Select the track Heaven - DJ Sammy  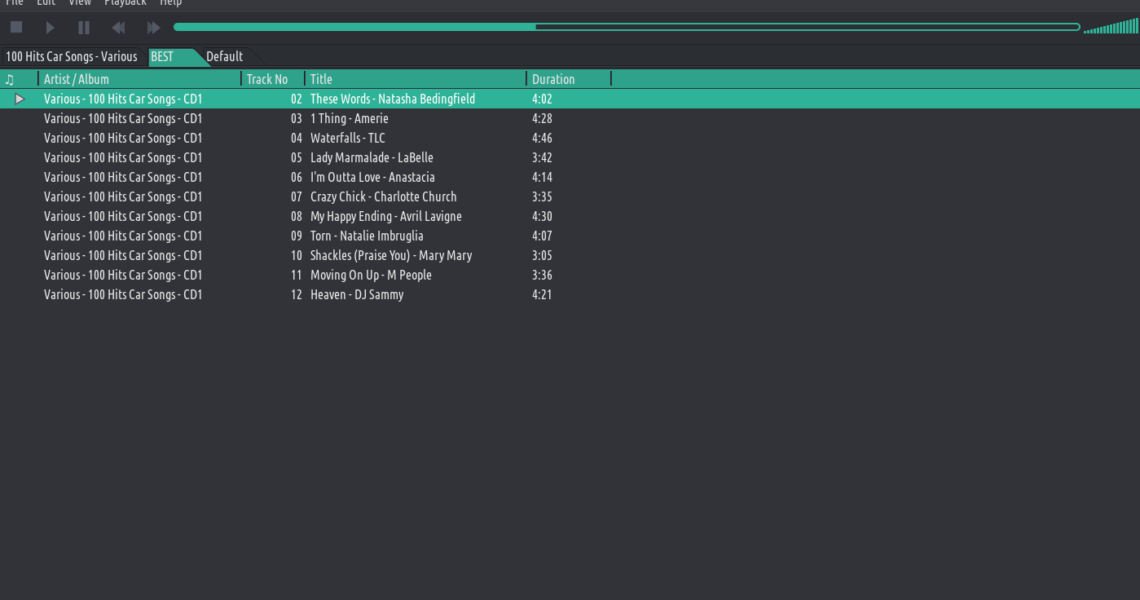coord(356,295)
